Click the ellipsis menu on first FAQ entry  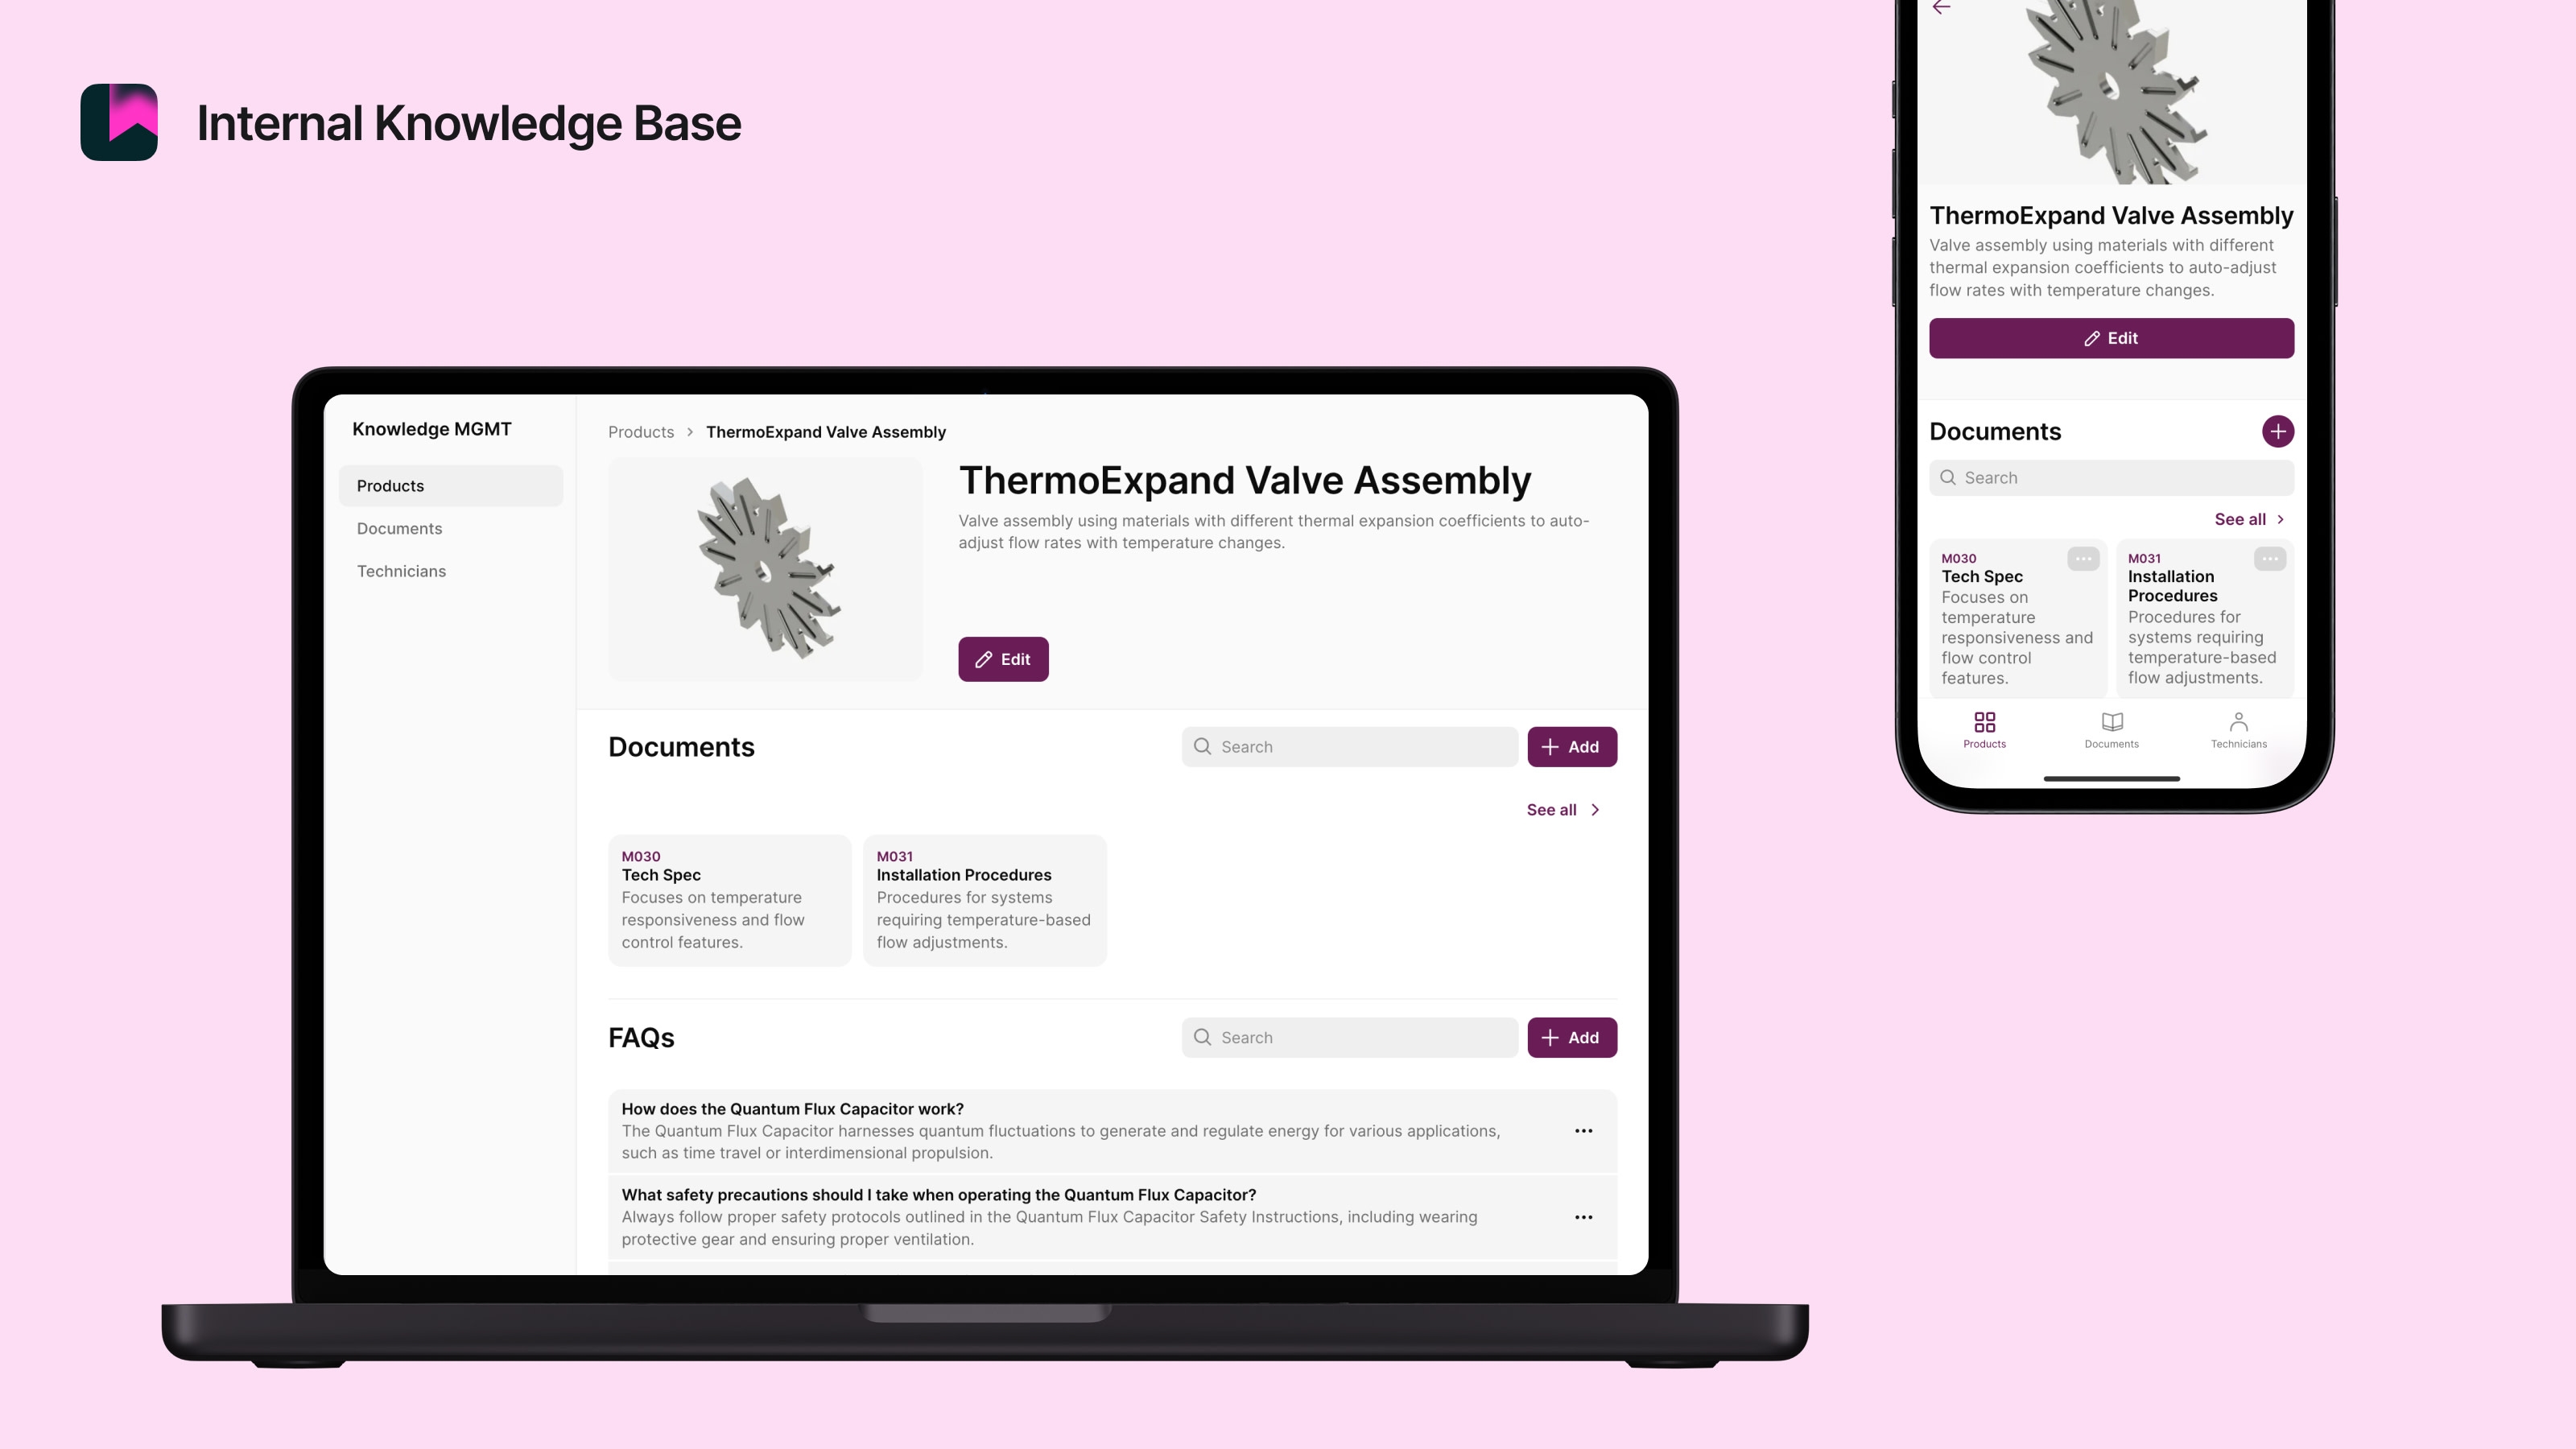1583,1130
